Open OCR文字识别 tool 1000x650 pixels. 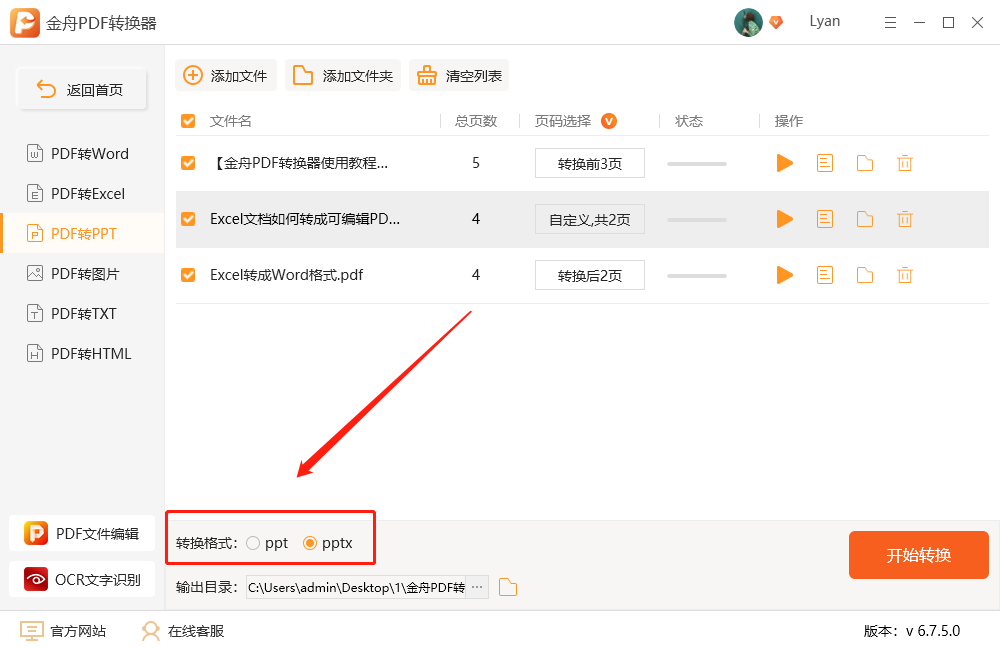pyautogui.click(x=82, y=579)
